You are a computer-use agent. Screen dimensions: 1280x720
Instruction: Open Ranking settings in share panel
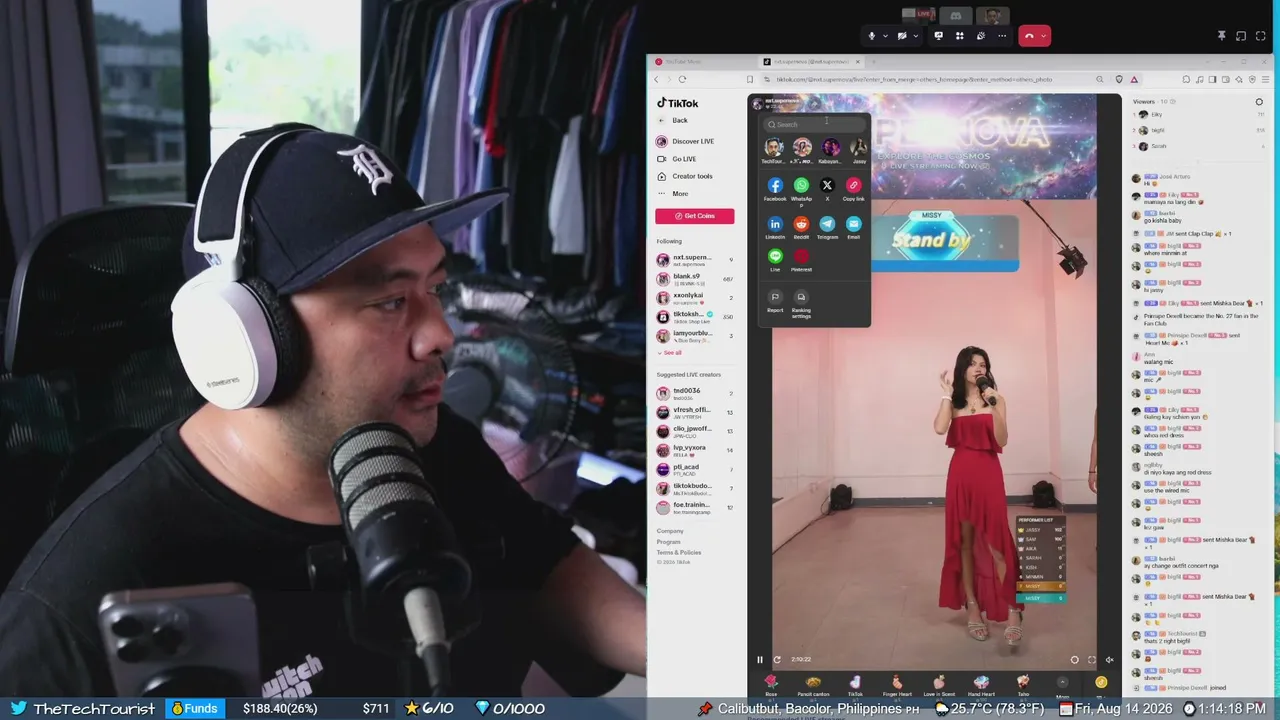tap(801, 304)
